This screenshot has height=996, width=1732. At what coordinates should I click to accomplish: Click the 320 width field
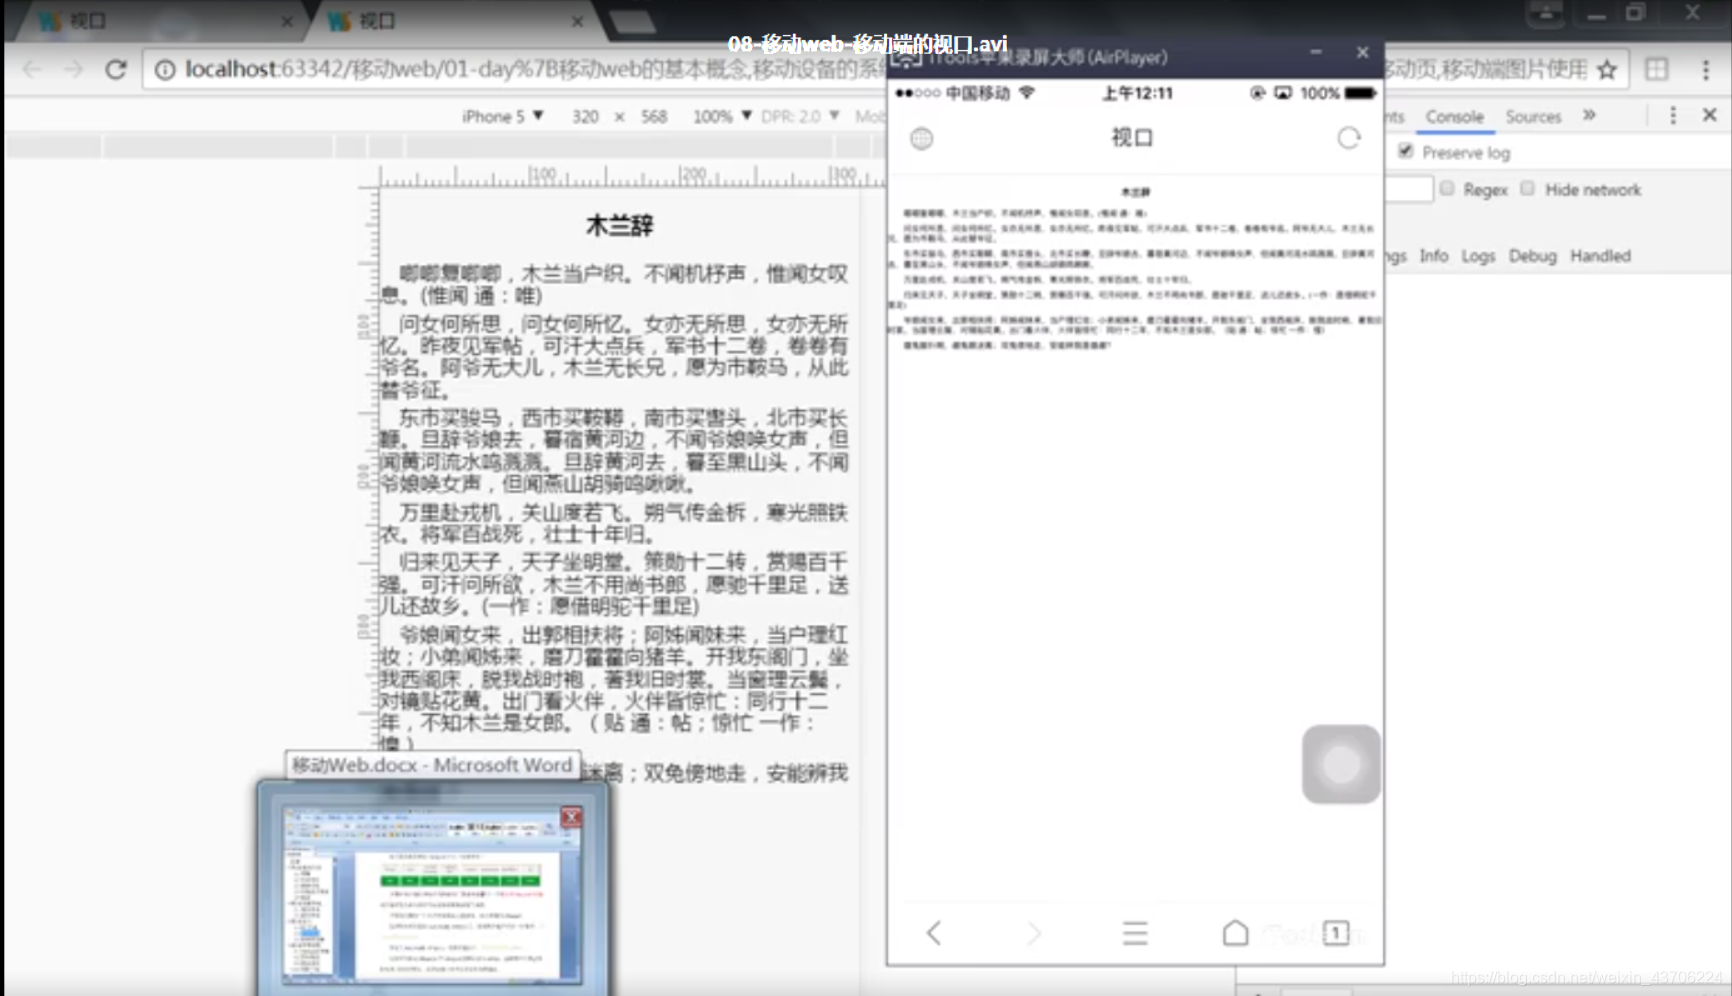(x=585, y=116)
